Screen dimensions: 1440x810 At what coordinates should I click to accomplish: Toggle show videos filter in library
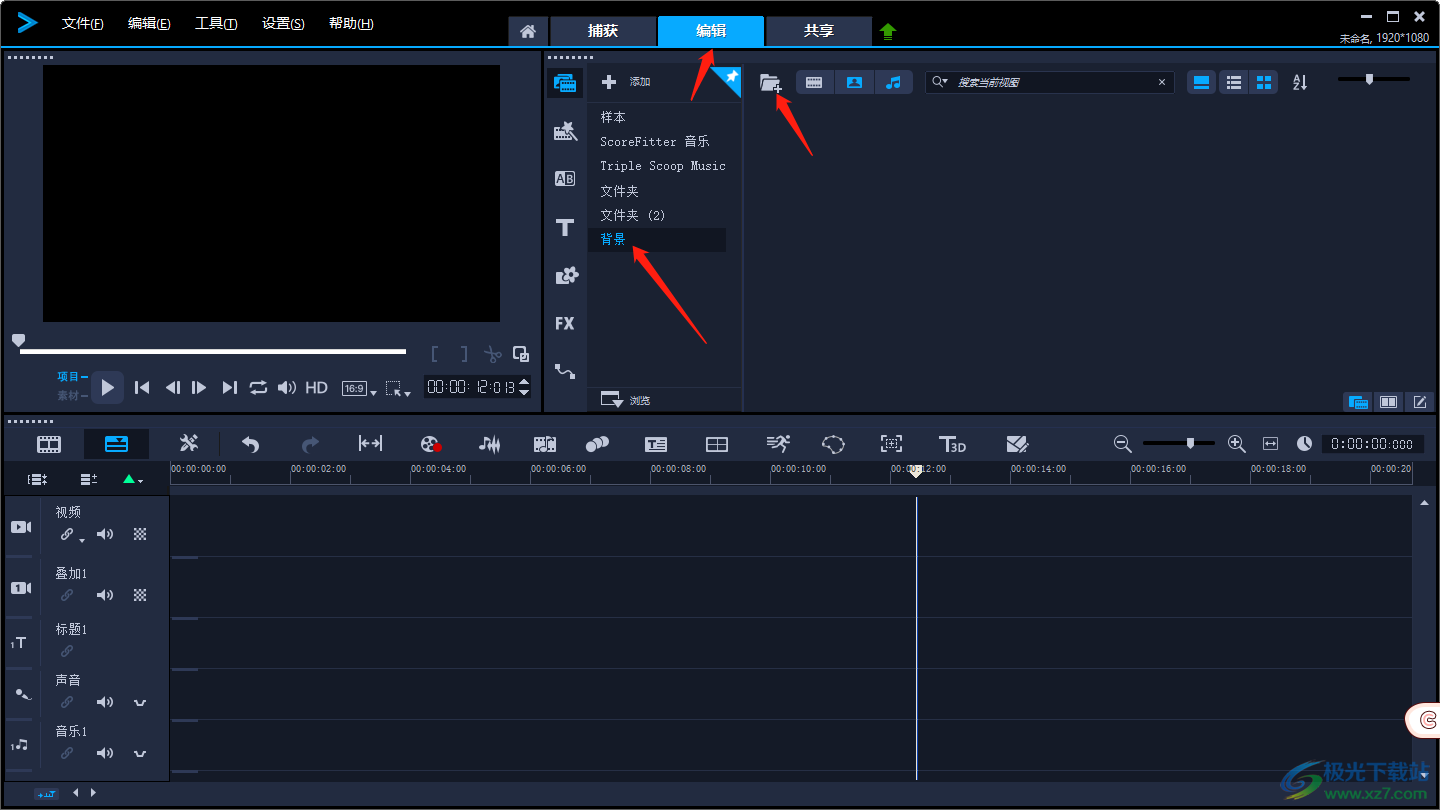click(814, 83)
